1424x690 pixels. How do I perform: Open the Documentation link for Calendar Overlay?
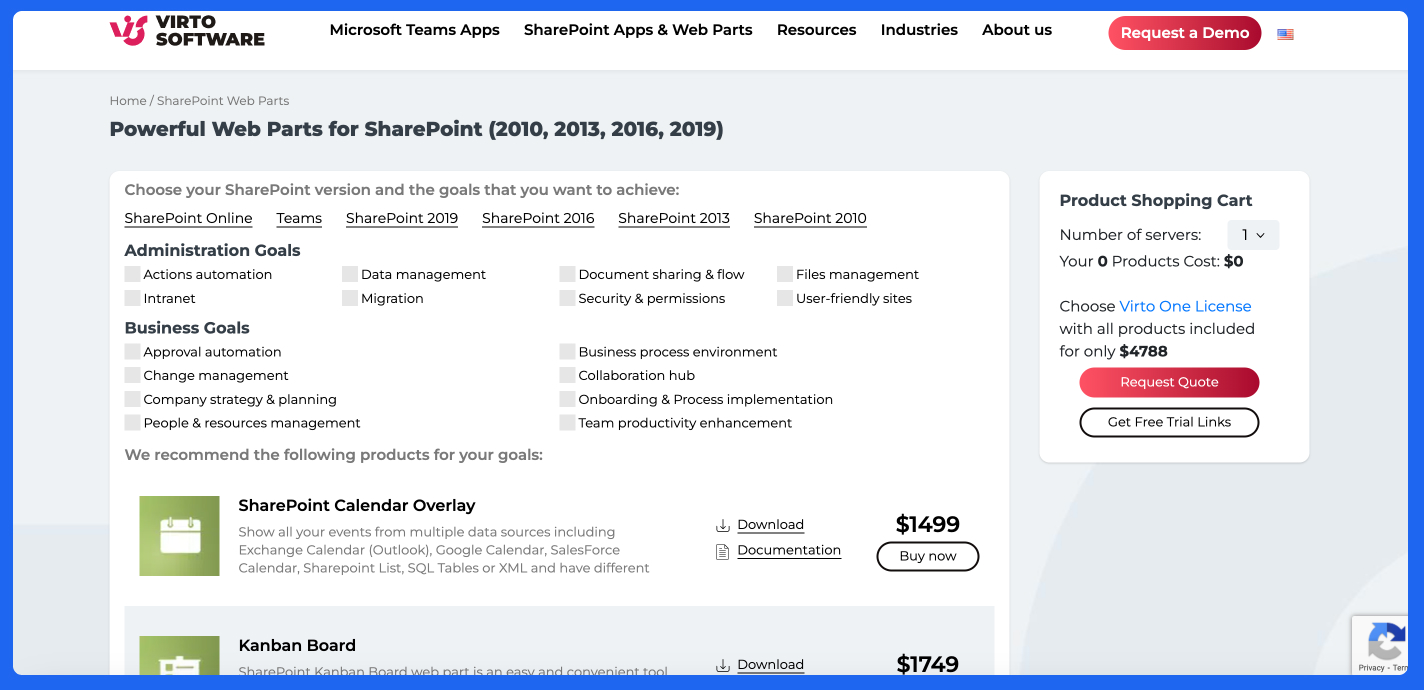(789, 551)
